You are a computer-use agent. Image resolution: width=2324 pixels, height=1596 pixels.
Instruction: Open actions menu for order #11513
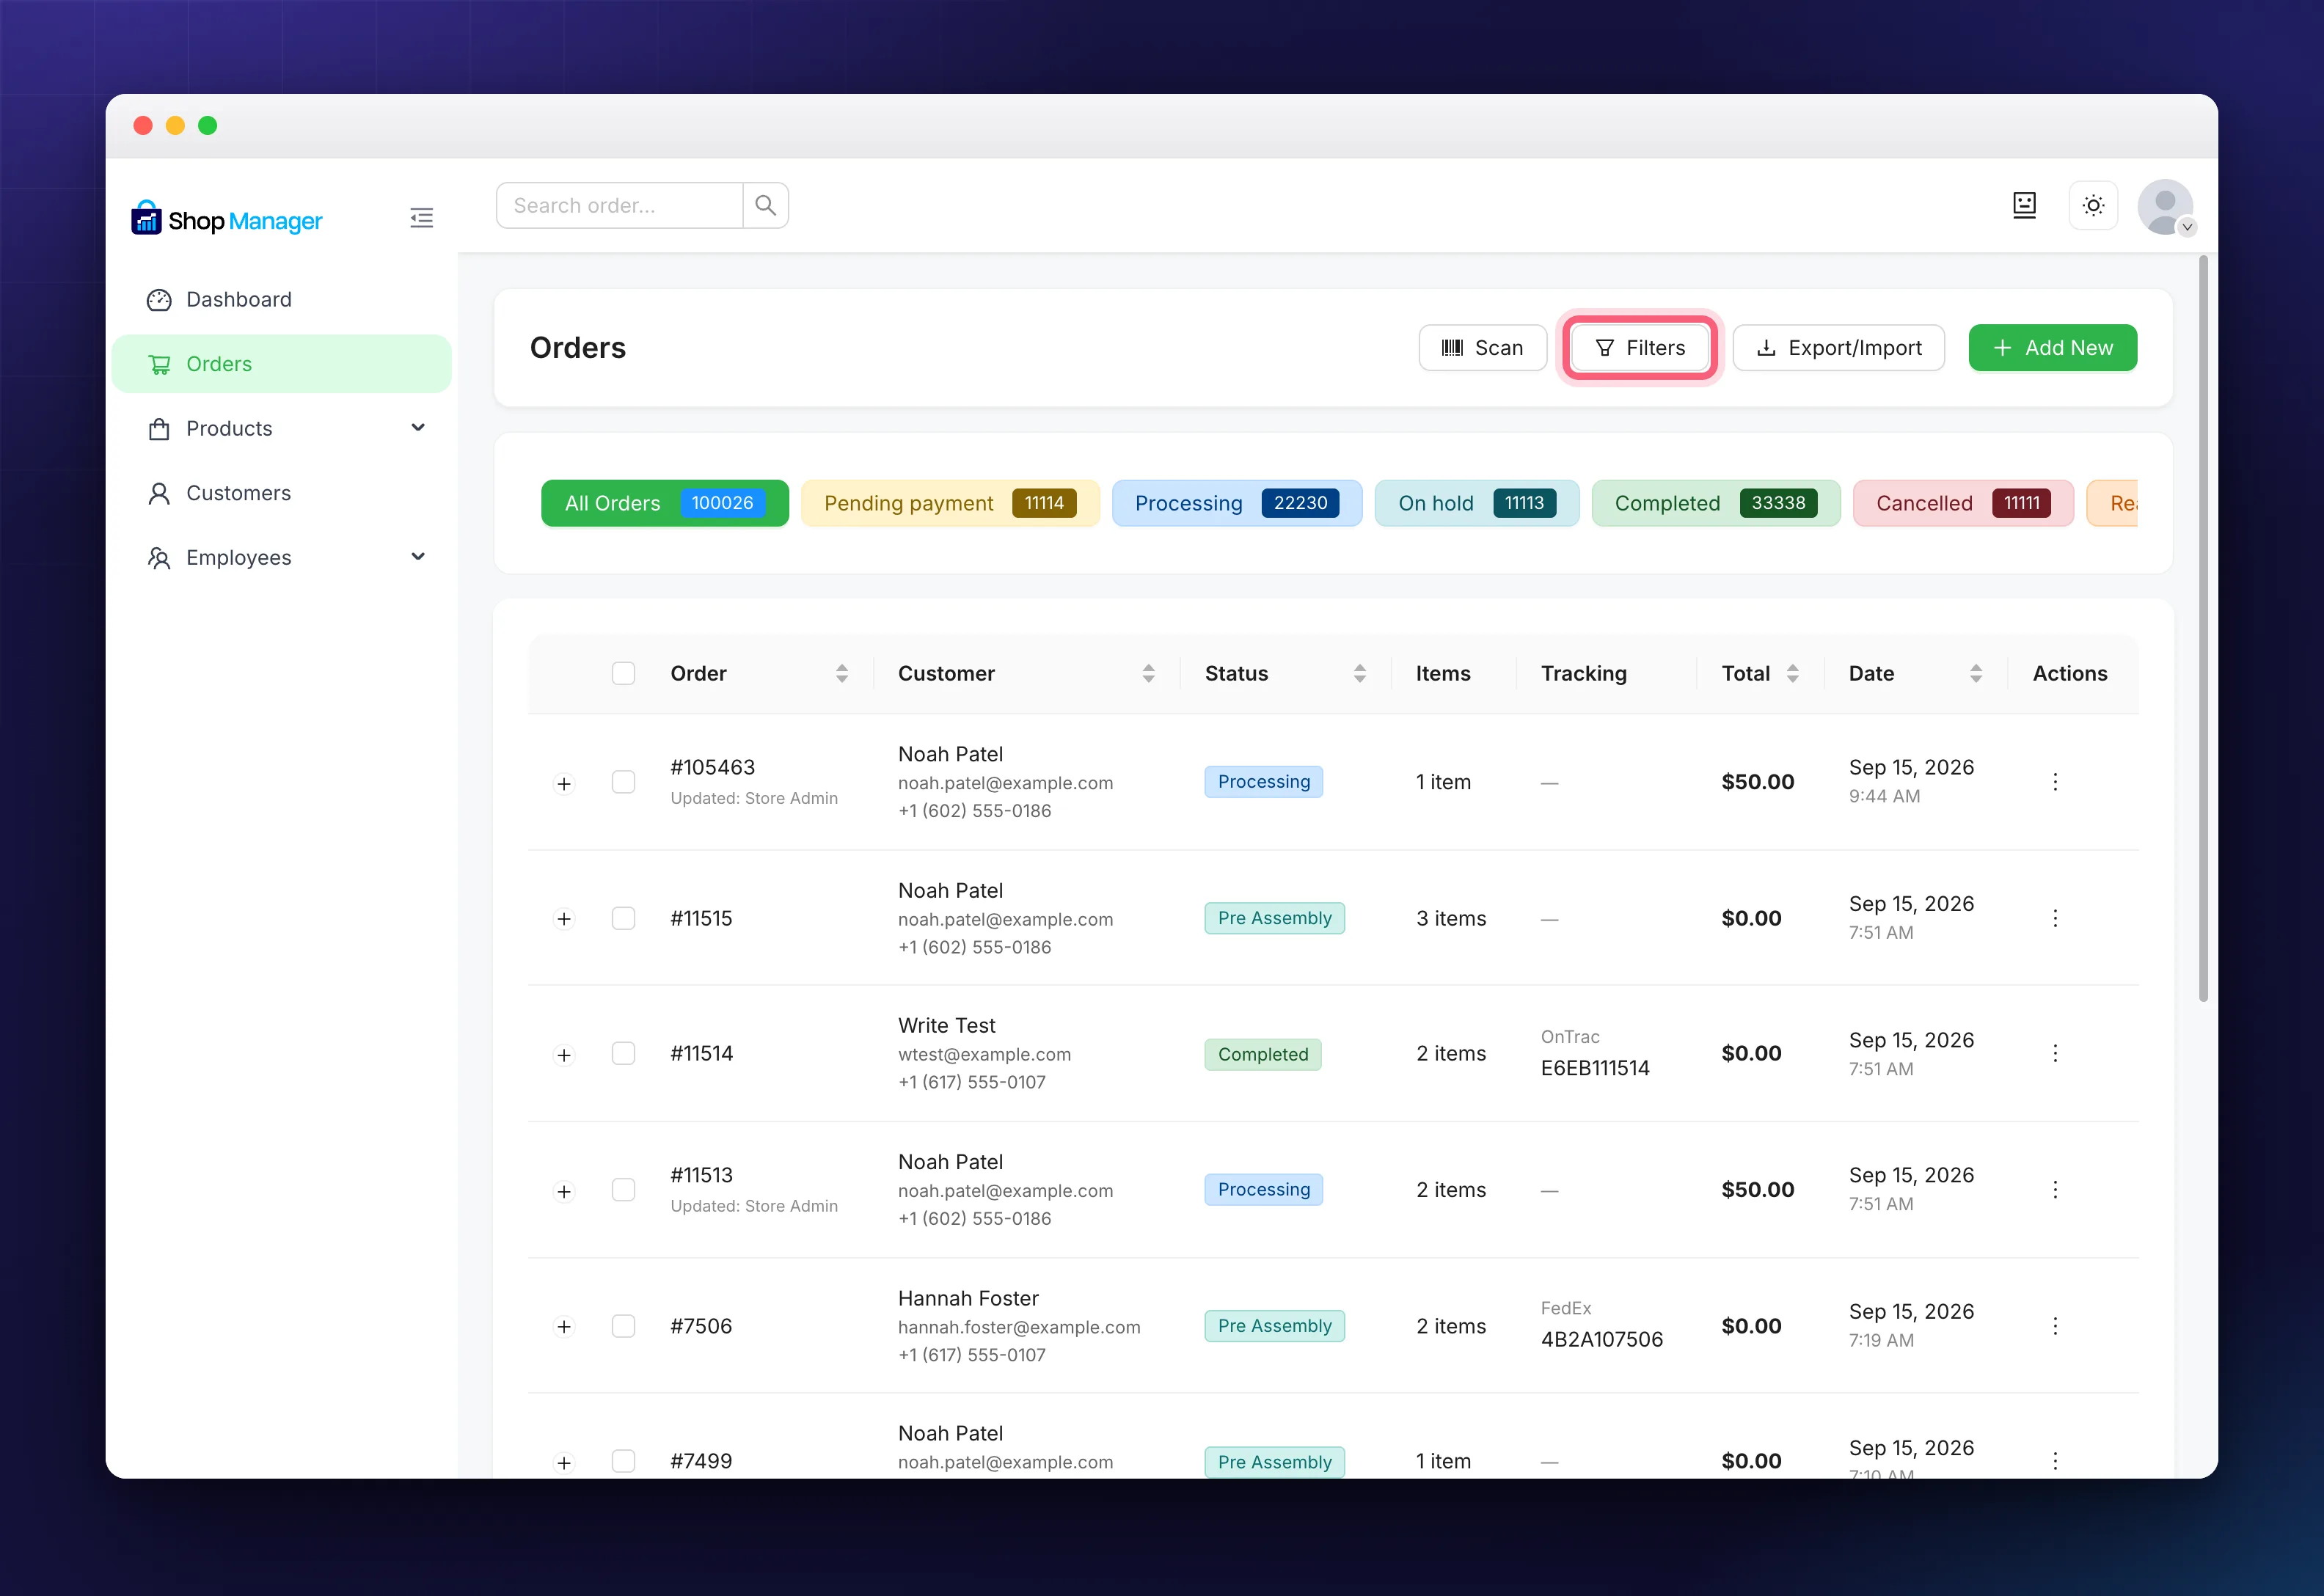[x=2055, y=1190]
